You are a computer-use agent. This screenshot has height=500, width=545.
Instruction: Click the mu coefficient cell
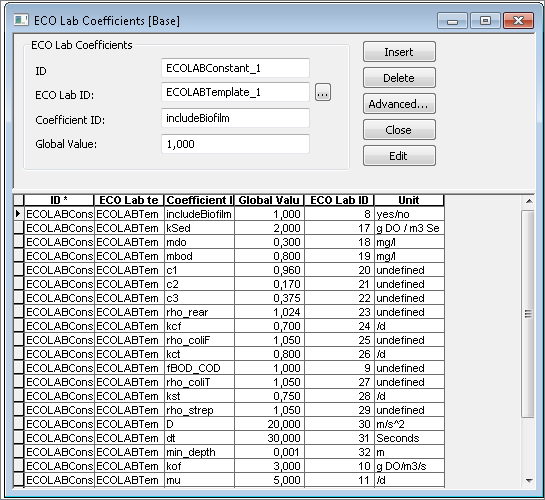tap(199, 480)
